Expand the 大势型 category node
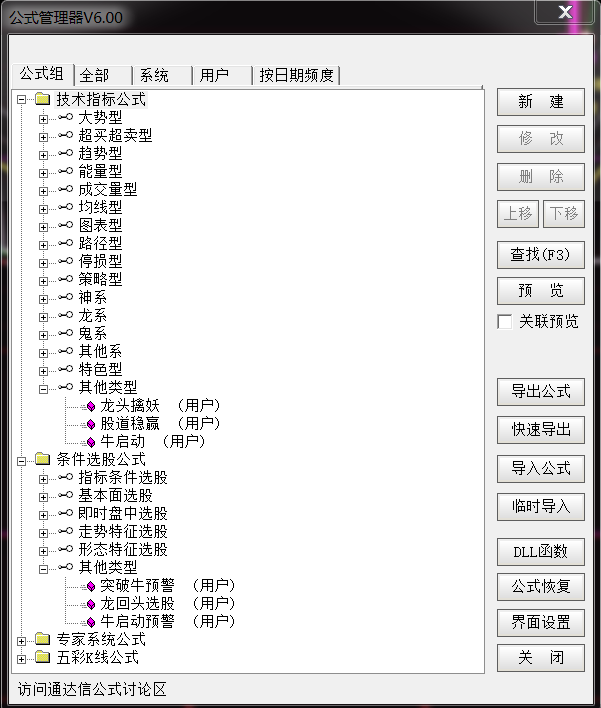This screenshot has width=601, height=708. click(x=43, y=118)
